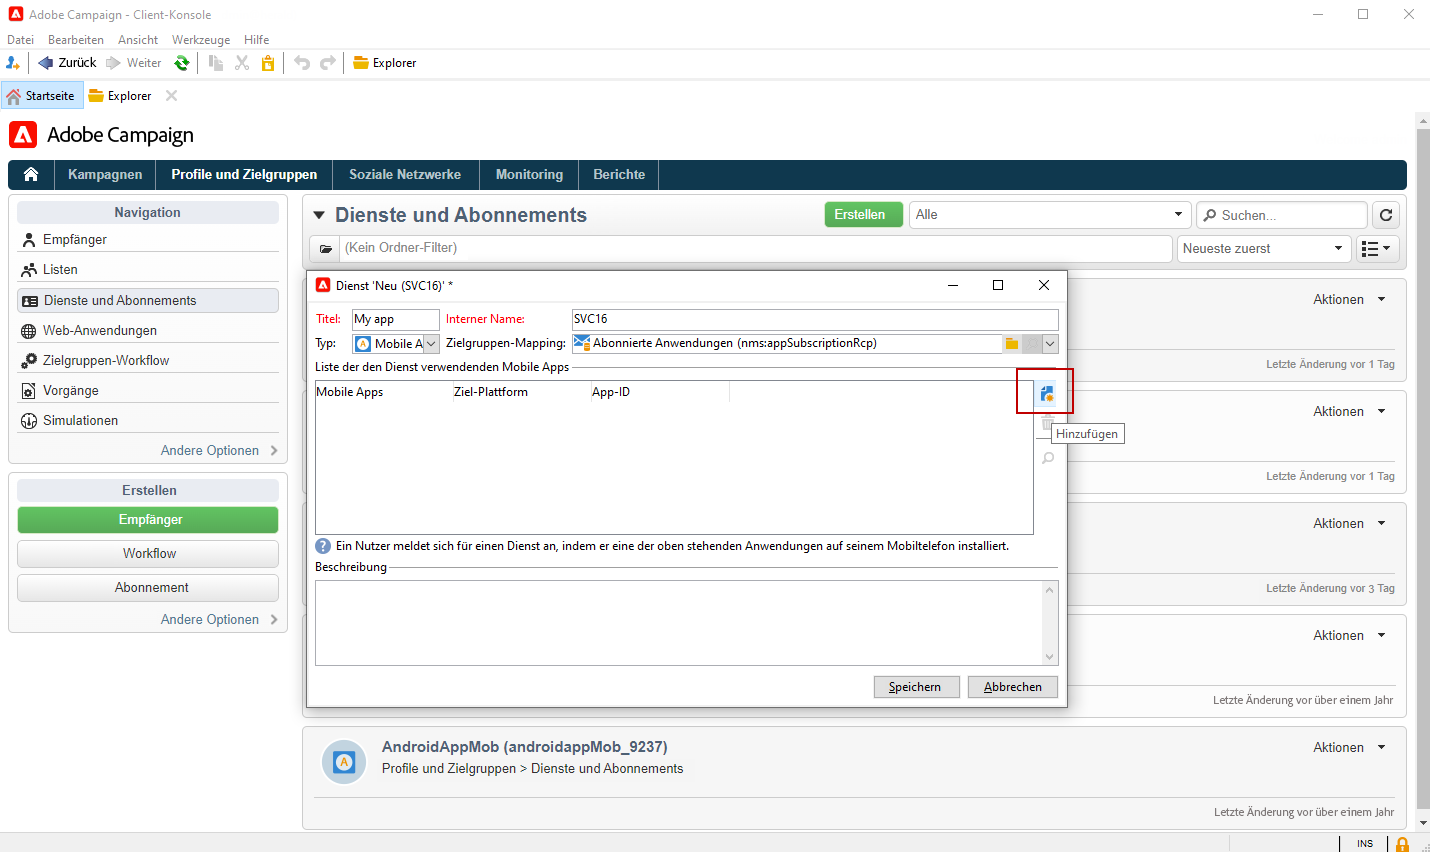Screen dimensions: 1430x852
Task: Go to the Kampagnen tab
Action: pyautogui.click(x=105, y=174)
